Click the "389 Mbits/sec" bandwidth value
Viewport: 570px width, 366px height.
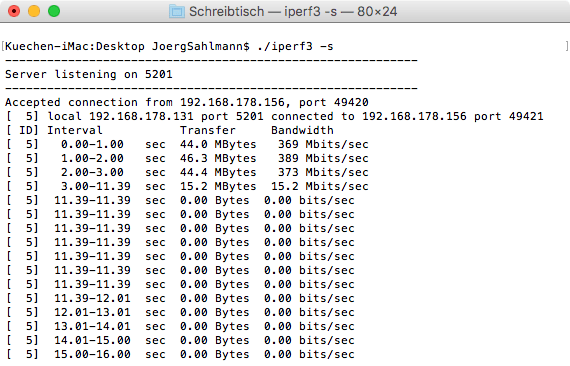[323, 158]
